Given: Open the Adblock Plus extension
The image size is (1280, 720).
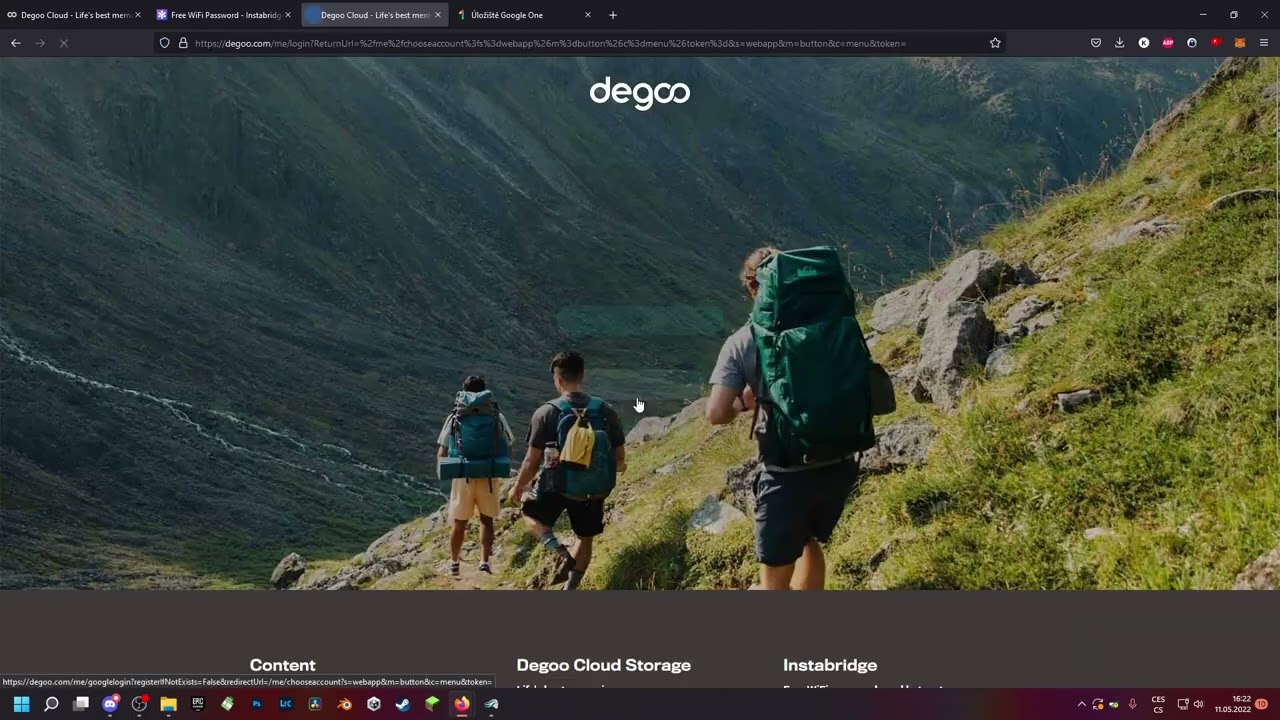Looking at the screenshot, I should coord(1168,43).
